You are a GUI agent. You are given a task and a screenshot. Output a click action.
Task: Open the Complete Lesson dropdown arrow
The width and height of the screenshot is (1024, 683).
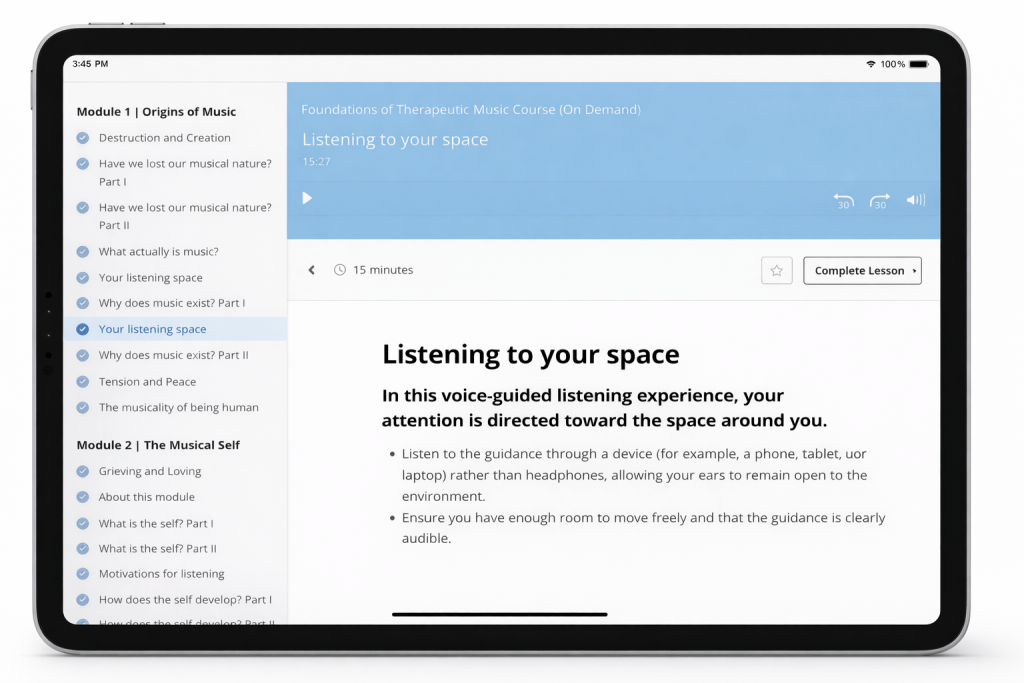coord(915,271)
